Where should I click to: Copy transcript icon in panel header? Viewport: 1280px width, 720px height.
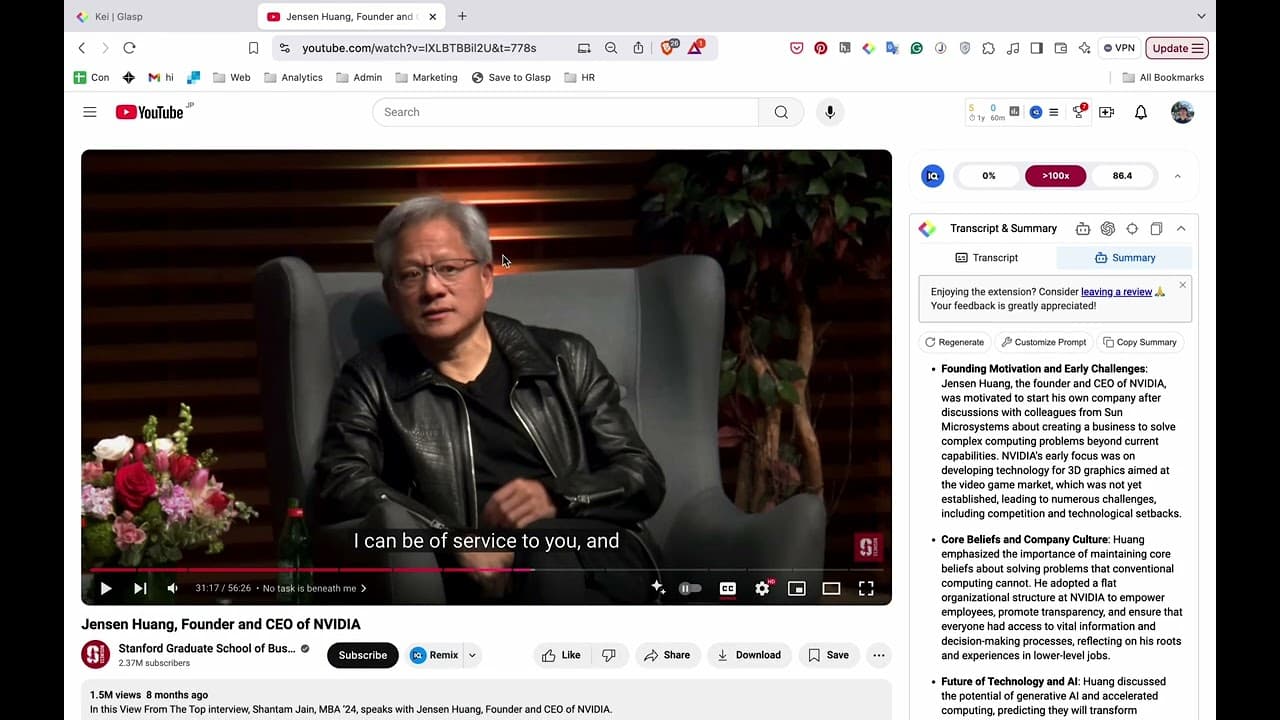point(1156,229)
